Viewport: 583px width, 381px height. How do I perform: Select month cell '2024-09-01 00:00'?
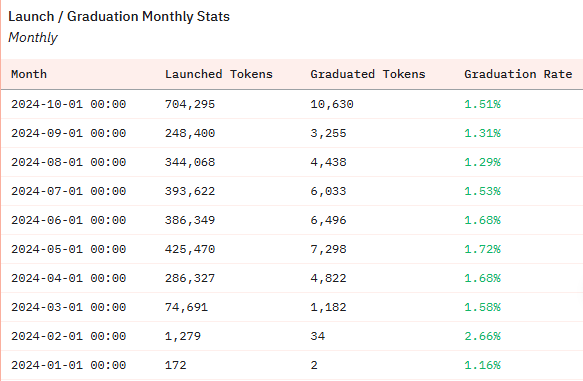pos(69,133)
